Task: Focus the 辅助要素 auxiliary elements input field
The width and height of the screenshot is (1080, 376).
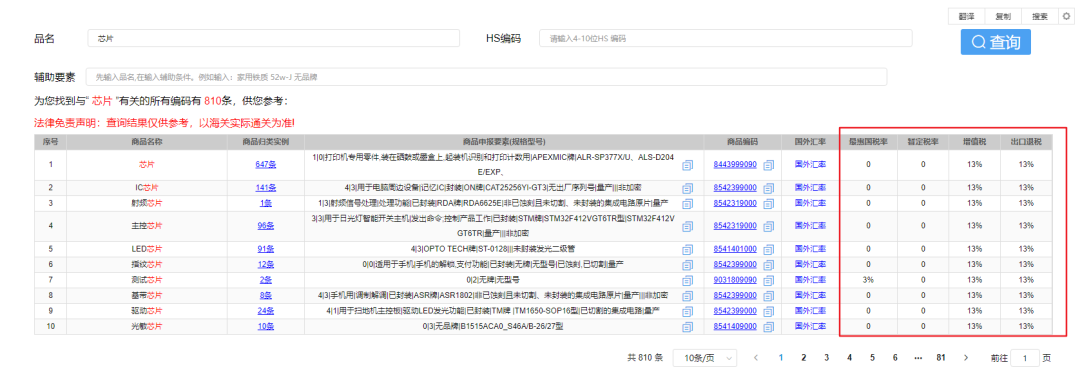Action: pos(486,77)
